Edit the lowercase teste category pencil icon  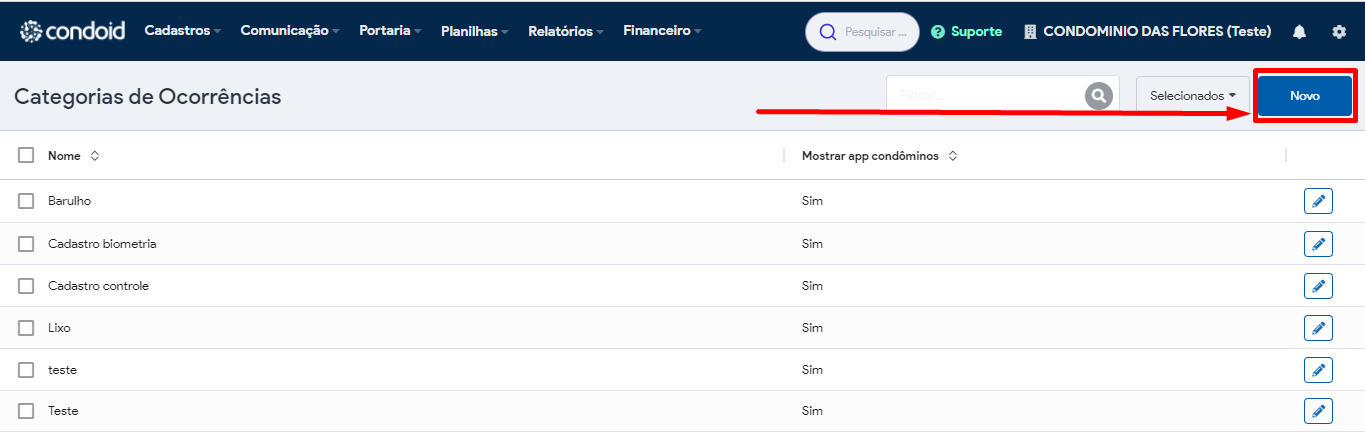click(1318, 370)
